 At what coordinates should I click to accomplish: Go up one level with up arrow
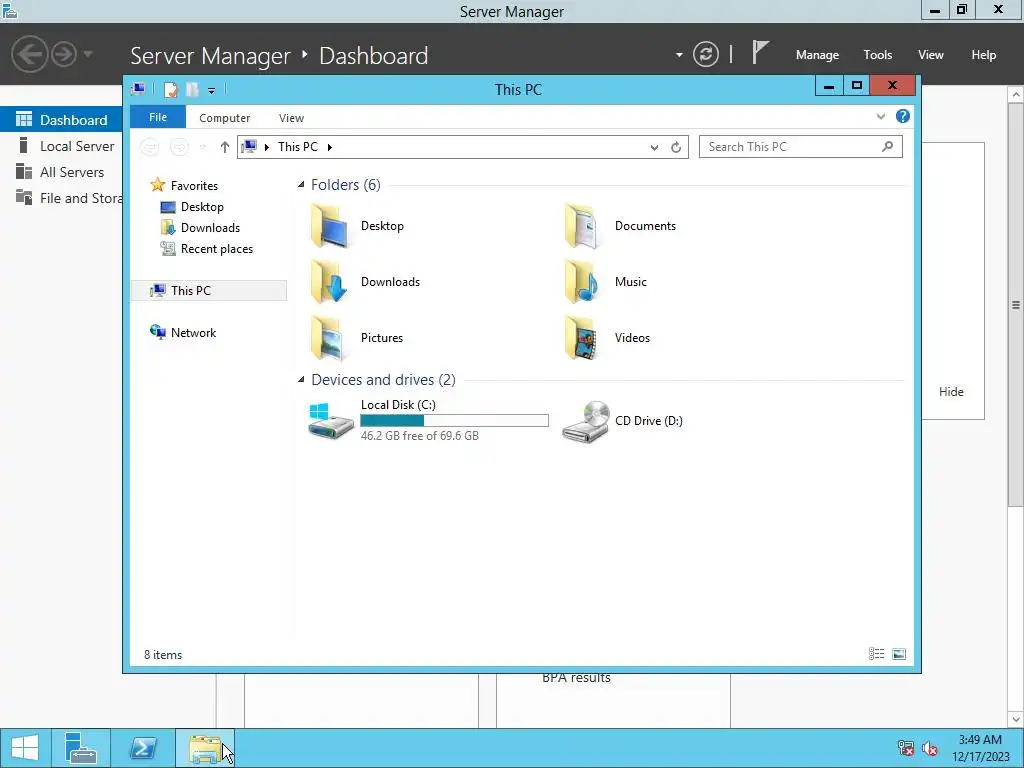(225, 148)
